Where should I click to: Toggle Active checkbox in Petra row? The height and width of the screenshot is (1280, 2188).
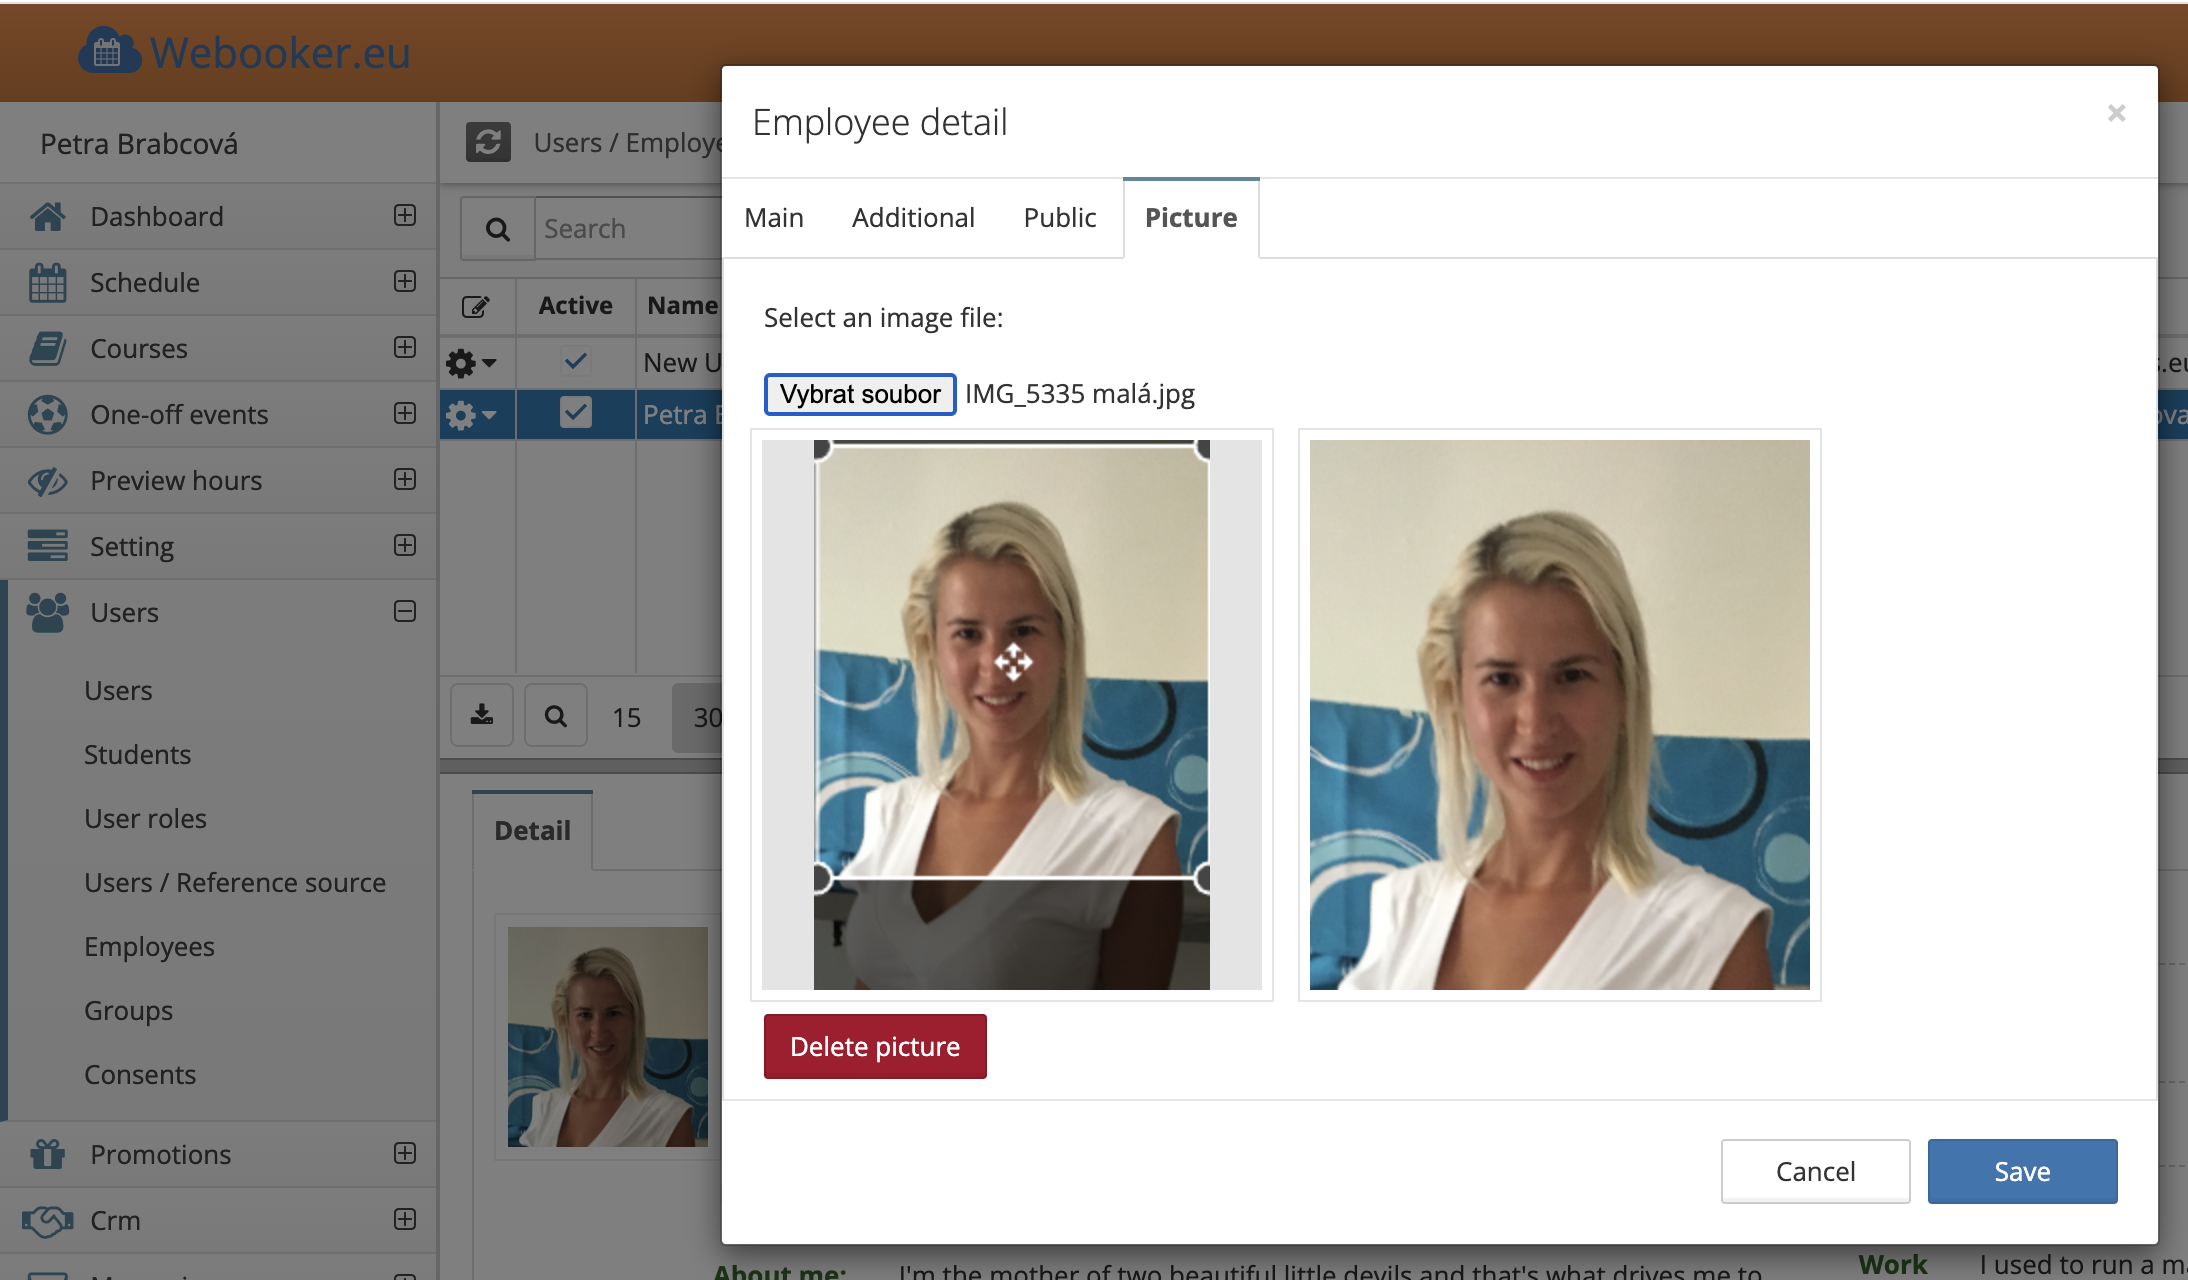pos(576,413)
